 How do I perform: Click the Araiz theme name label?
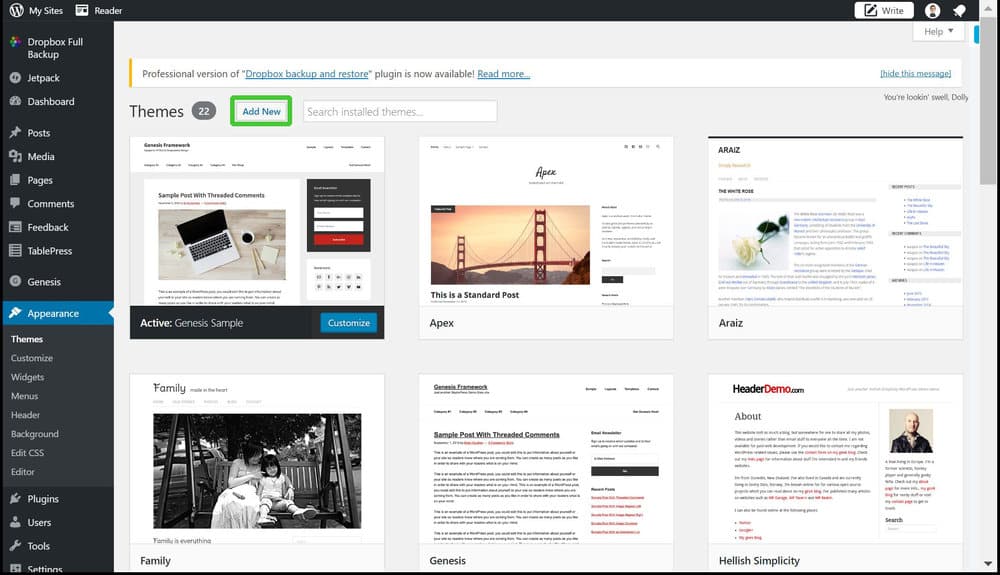(x=731, y=323)
